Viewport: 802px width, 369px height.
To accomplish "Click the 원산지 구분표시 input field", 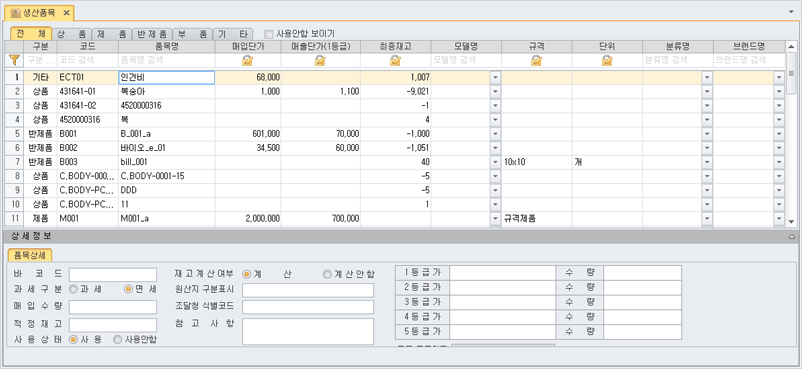I will pos(308,290).
